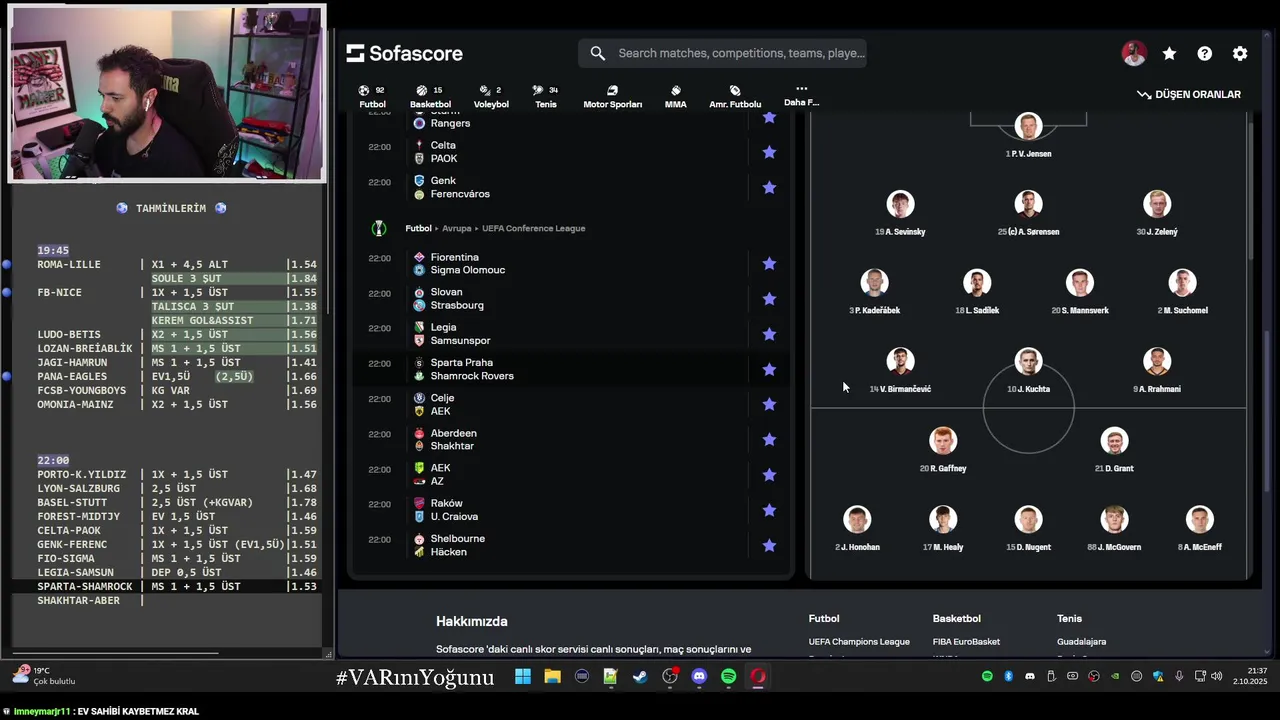Open the user profile avatar
This screenshot has height=720, width=1280.
pyautogui.click(x=1133, y=54)
